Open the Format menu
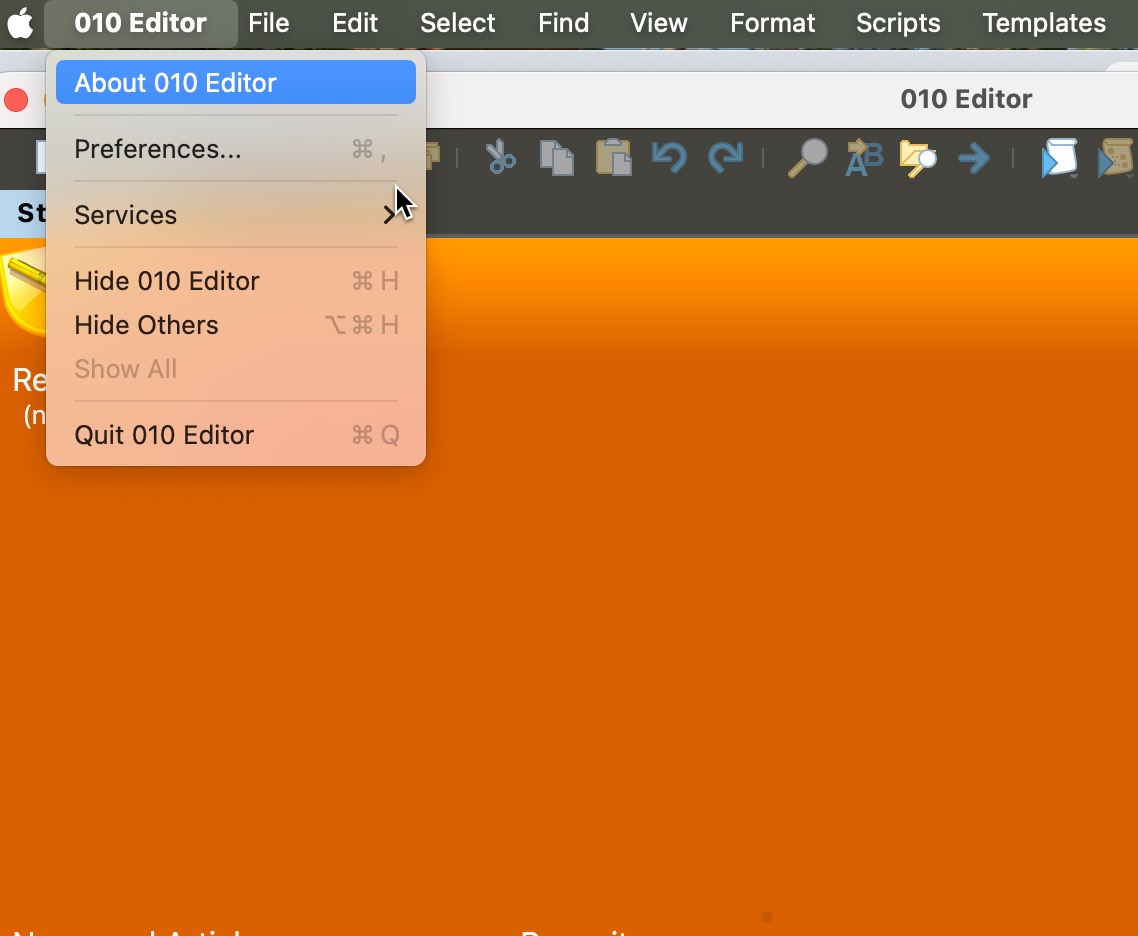The height and width of the screenshot is (936, 1138). click(x=772, y=23)
